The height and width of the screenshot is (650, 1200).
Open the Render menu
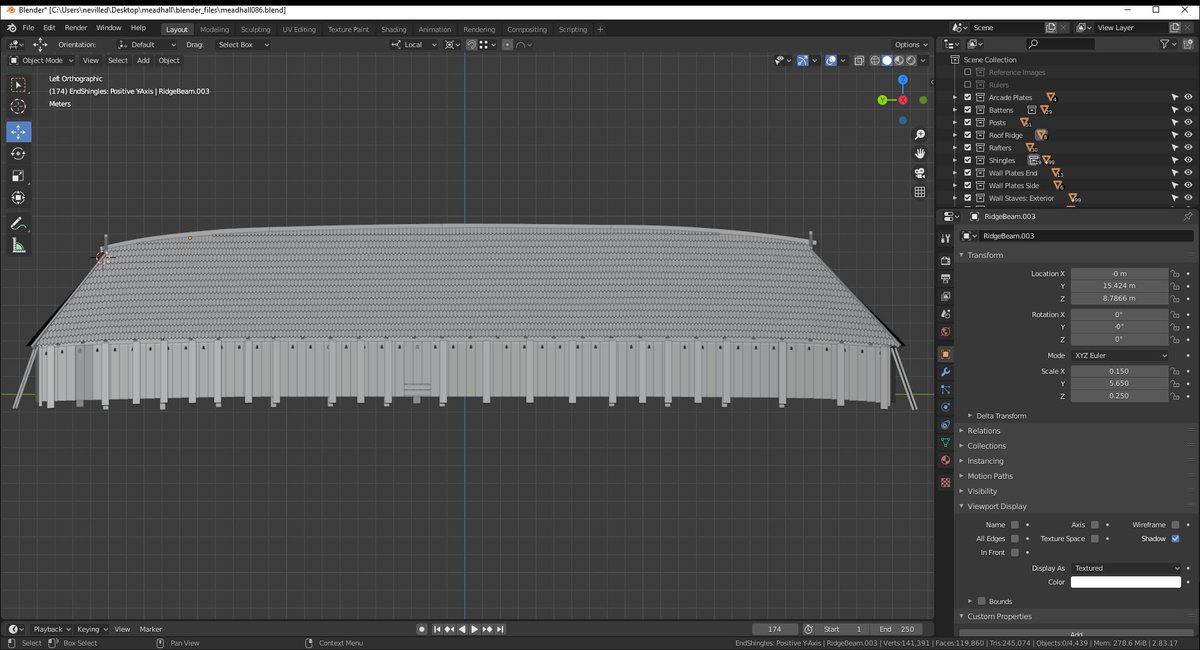[76, 28]
